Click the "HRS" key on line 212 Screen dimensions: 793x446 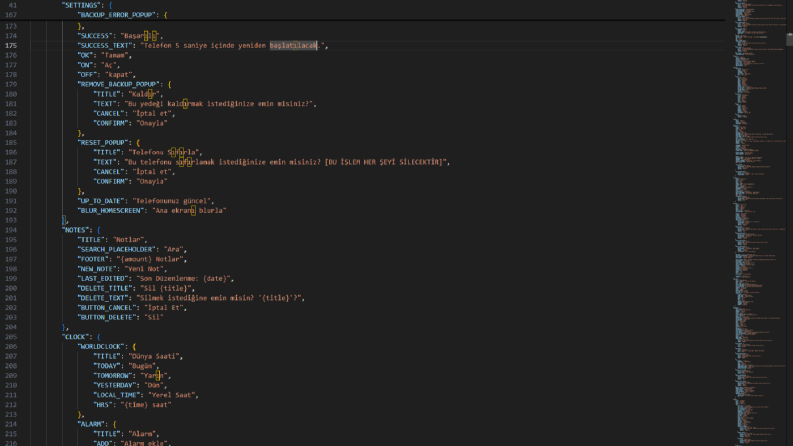[x=103, y=405]
